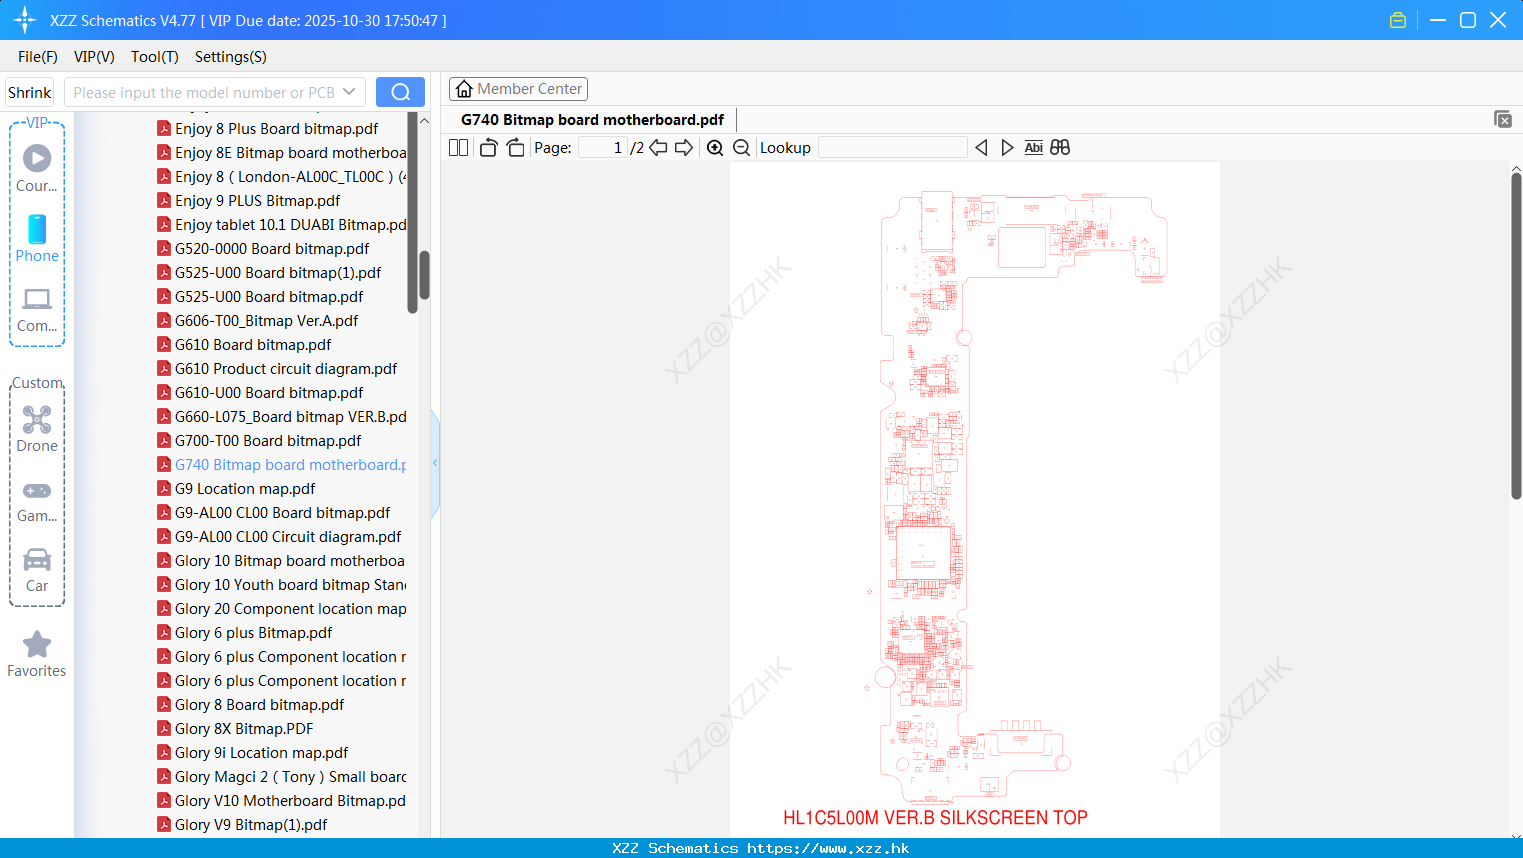Open Glory 20 Component location map

282,609
